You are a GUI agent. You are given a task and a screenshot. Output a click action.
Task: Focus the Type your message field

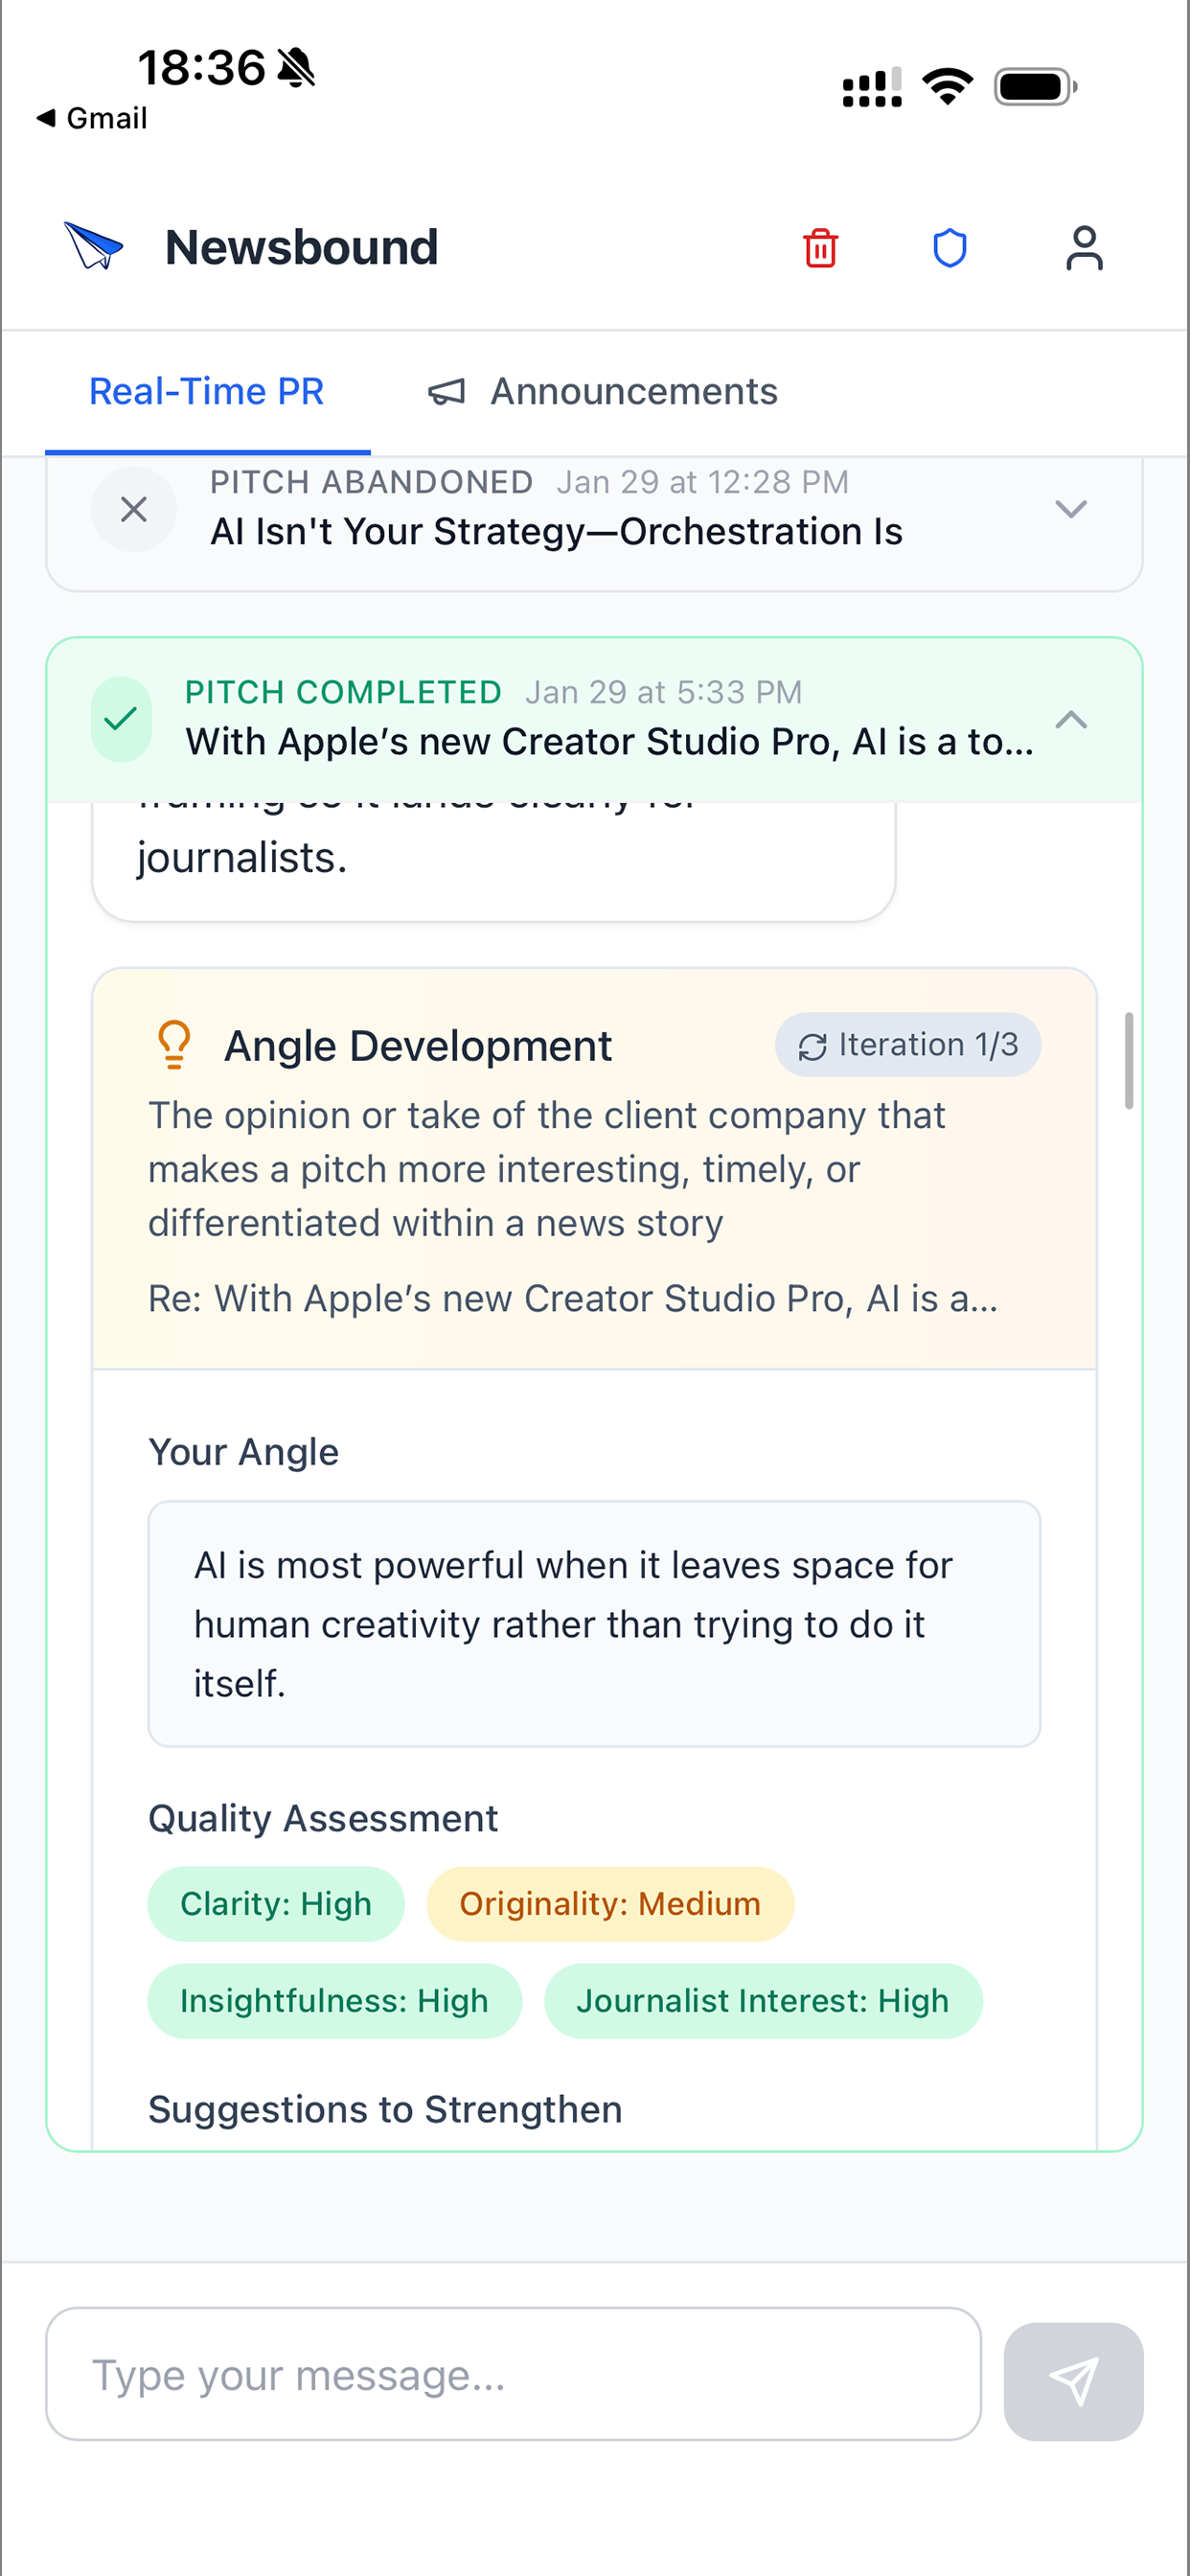(513, 2373)
